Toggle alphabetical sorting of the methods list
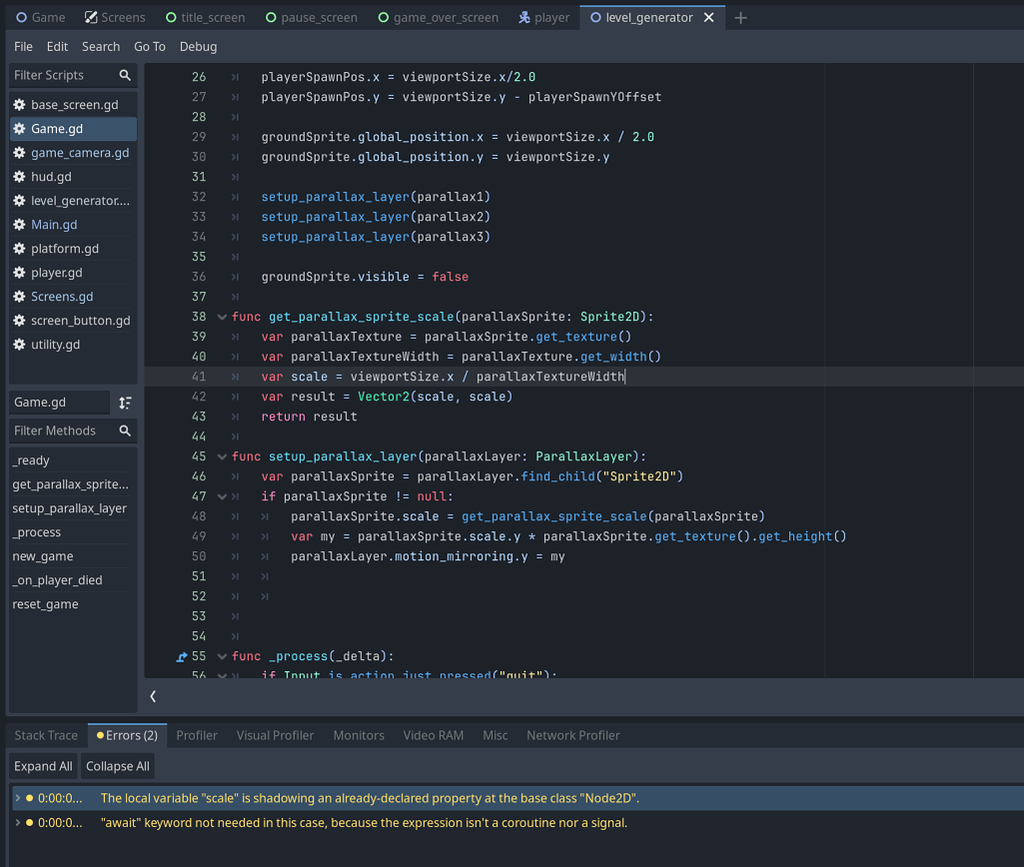 click(x=125, y=402)
